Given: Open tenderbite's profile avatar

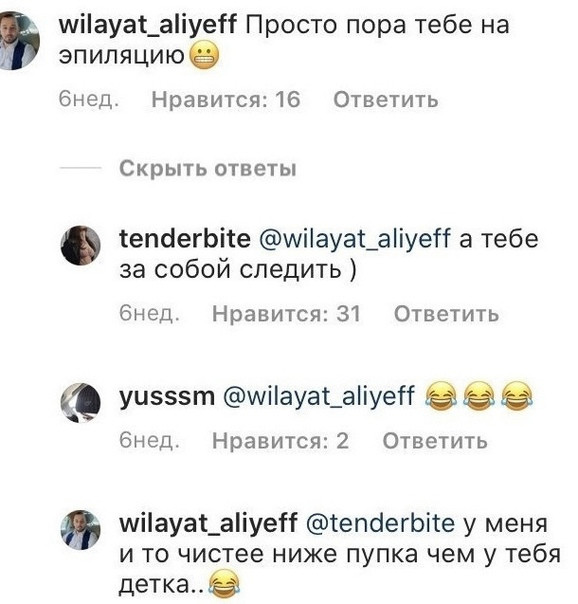Looking at the screenshot, I should 80,245.
